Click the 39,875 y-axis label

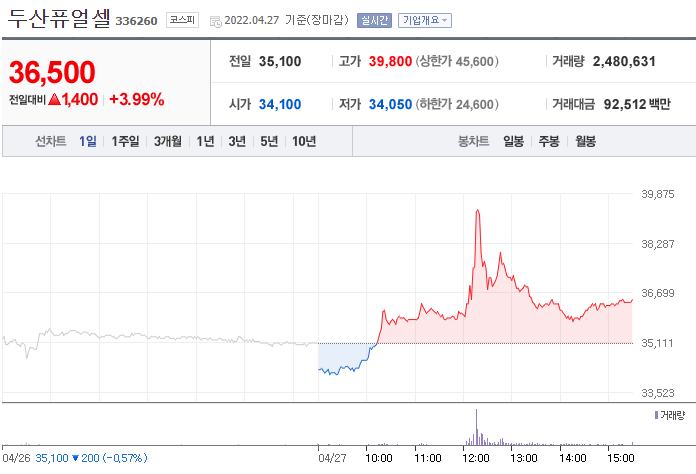(x=657, y=194)
